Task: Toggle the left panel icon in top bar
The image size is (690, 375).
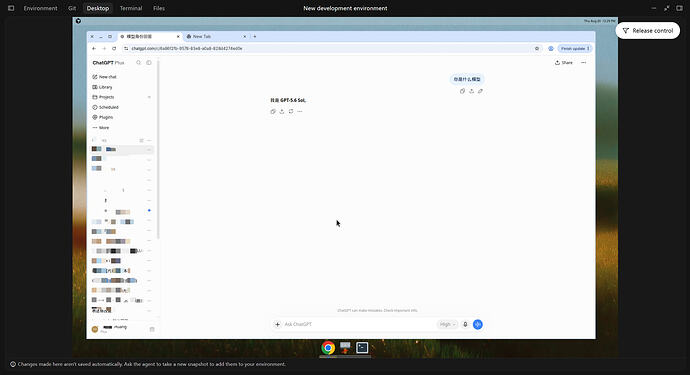Action: coord(11,8)
